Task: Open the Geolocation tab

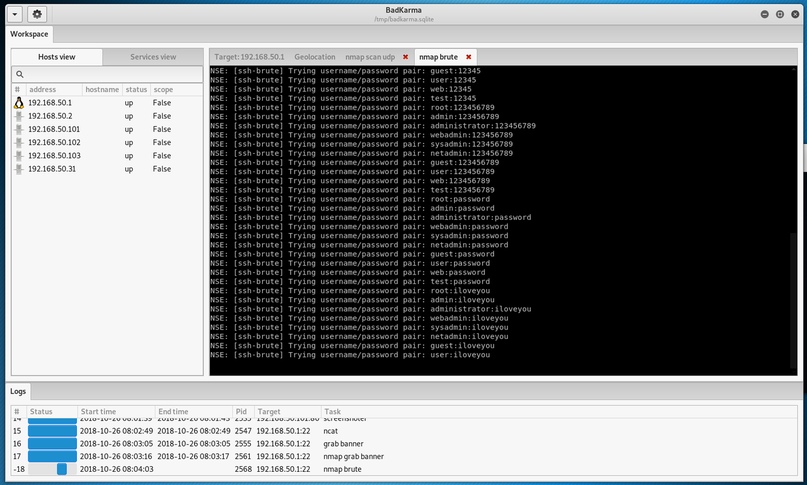Action: click(315, 57)
